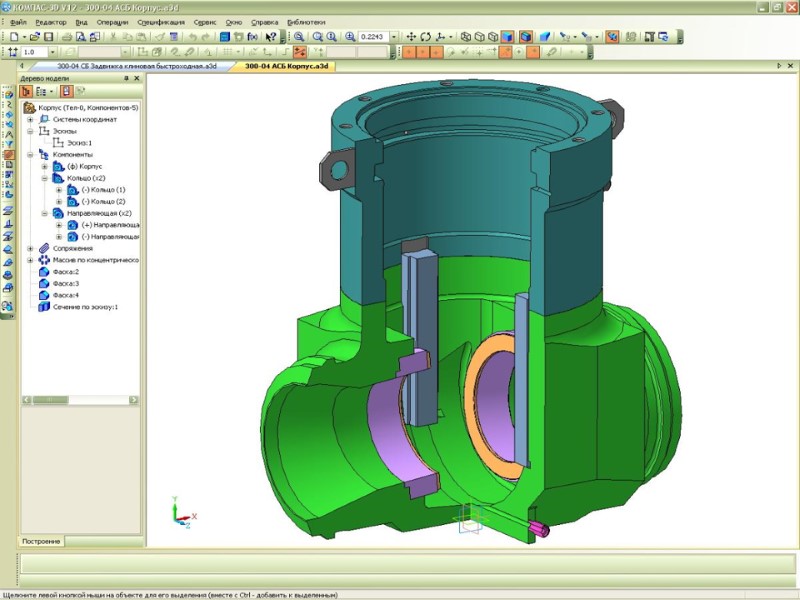Open the view orientation axes dropdown arrow
This screenshot has width=800, height=600.
pos(451,37)
